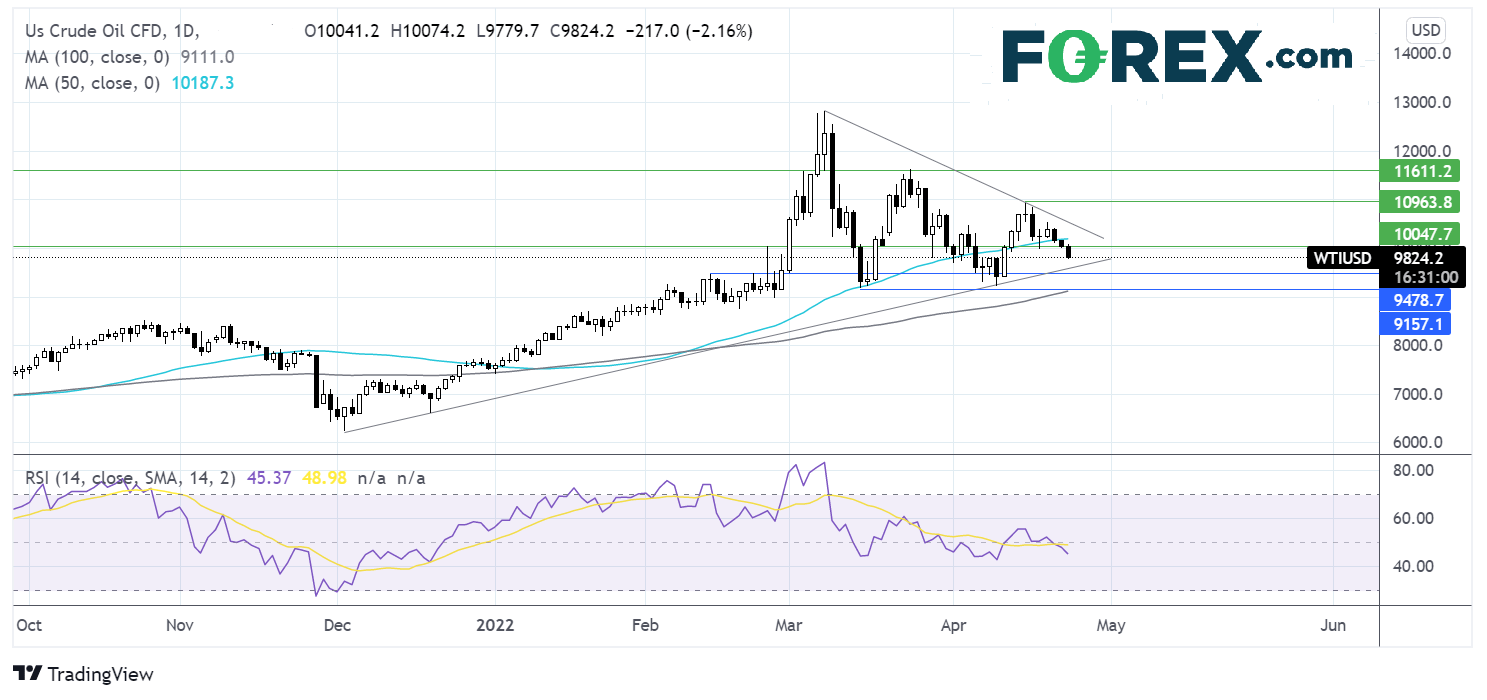The height and width of the screenshot is (700, 1487).
Task: Click the WTIUSD ticker label
Action: [x=1343, y=257]
